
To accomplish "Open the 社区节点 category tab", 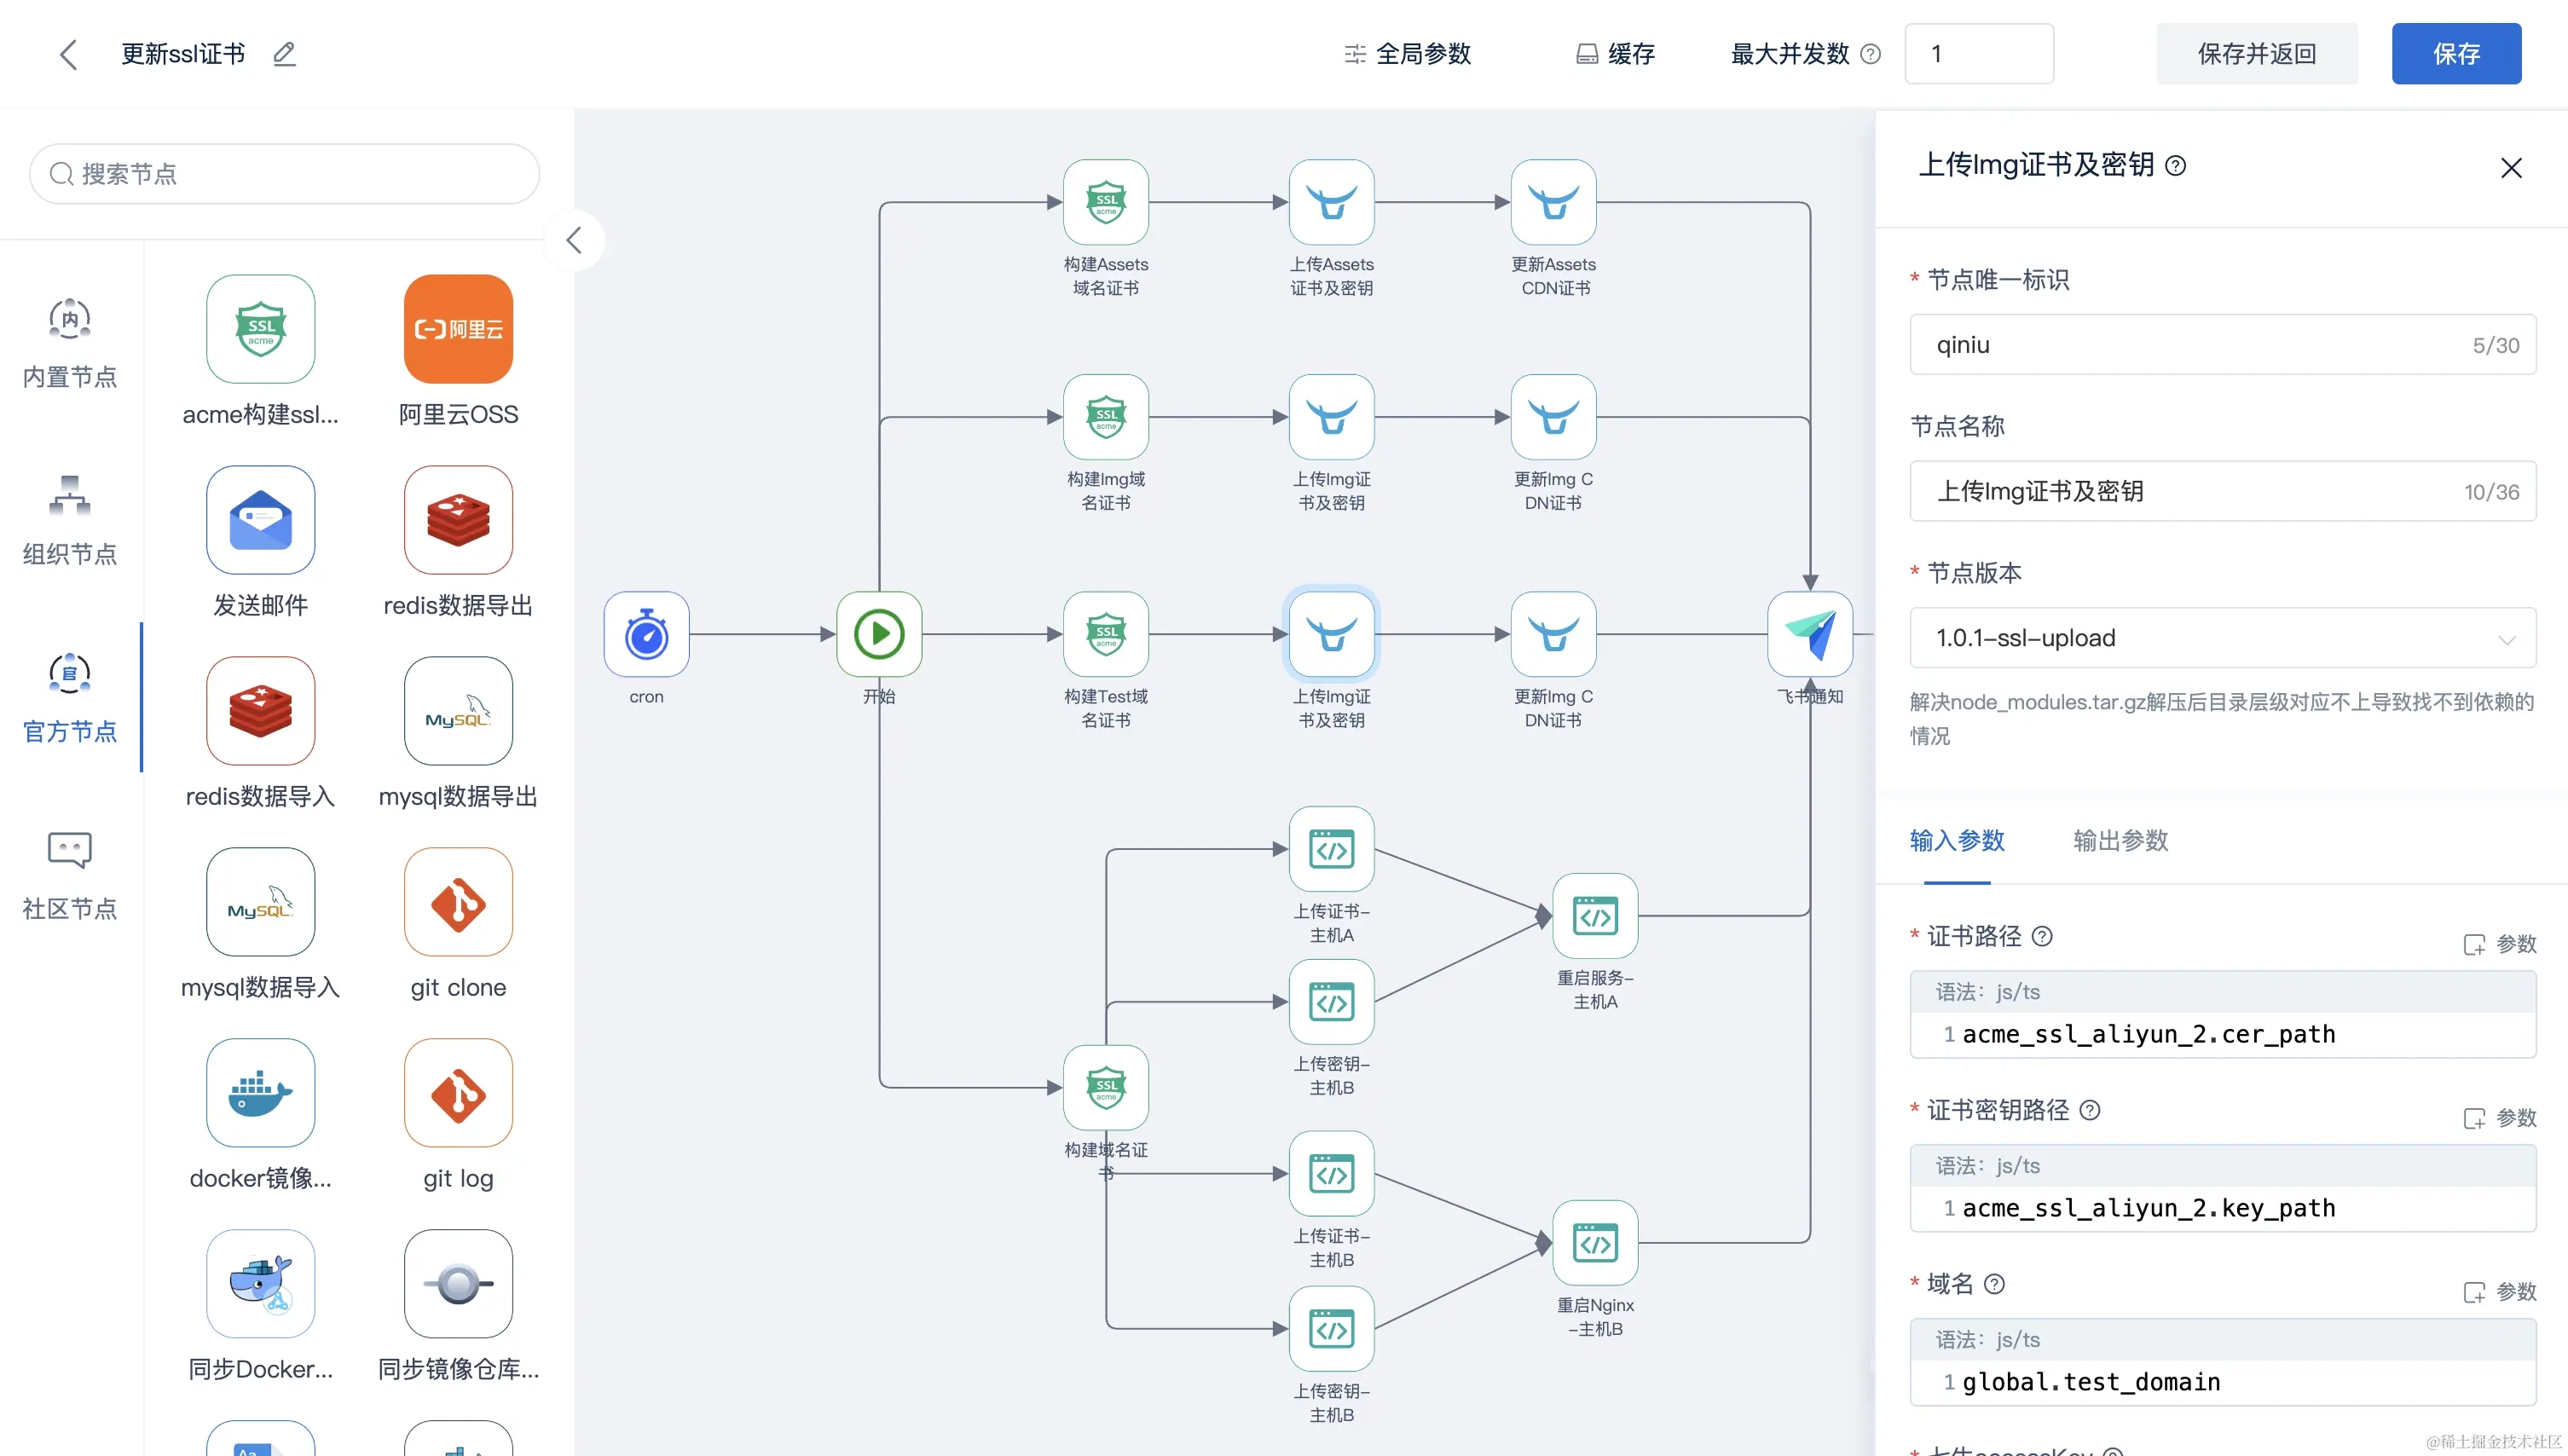I will click(69, 875).
